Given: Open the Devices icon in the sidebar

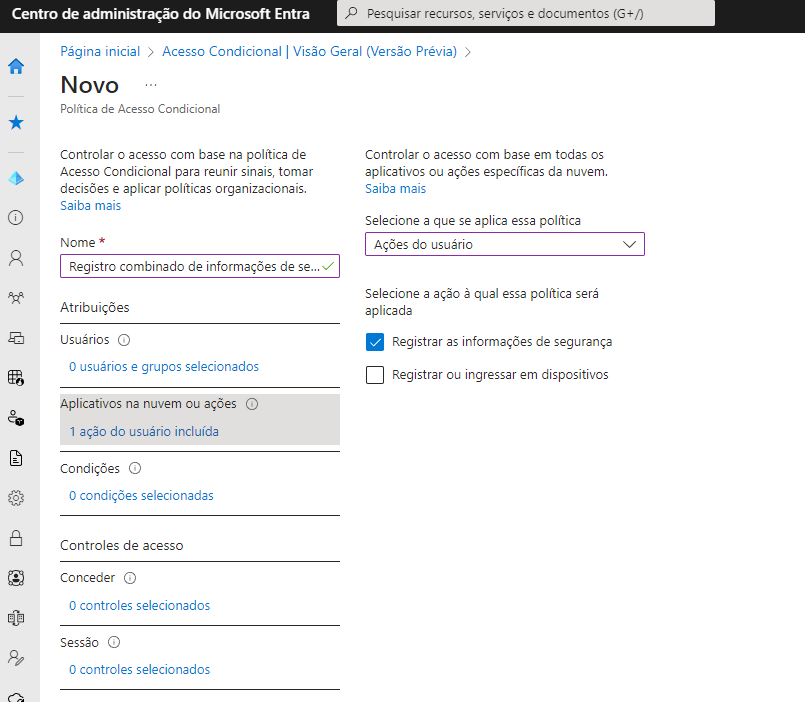Looking at the screenshot, I should [16, 337].
